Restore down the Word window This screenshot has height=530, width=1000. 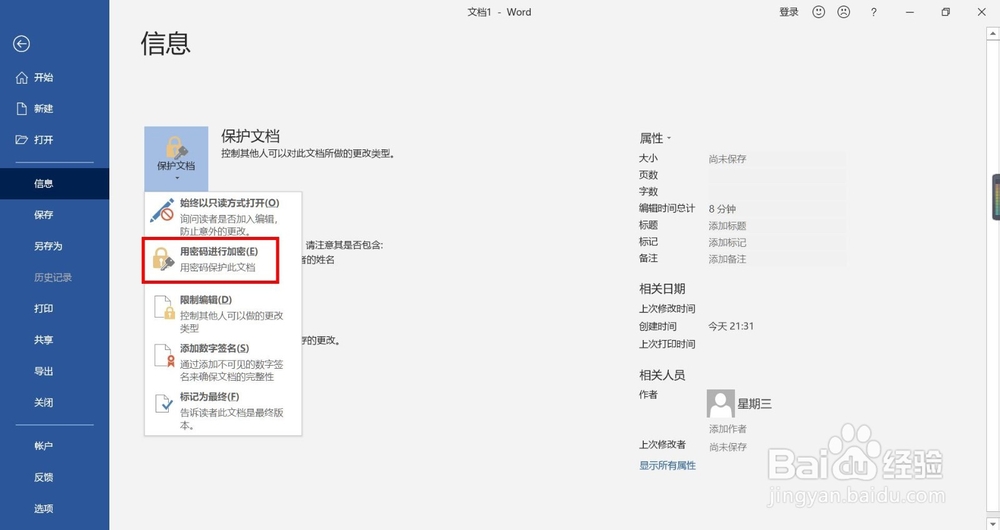(x=946, y=12)
